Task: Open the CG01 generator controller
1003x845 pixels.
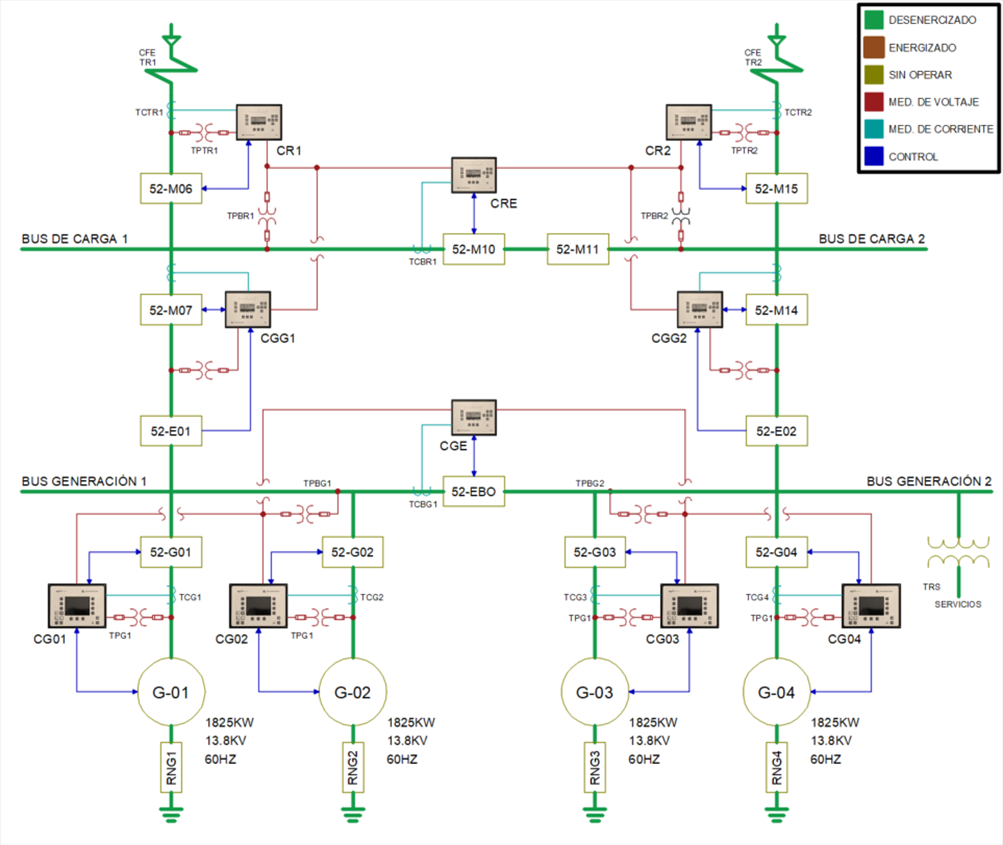Action: point(77,606)
